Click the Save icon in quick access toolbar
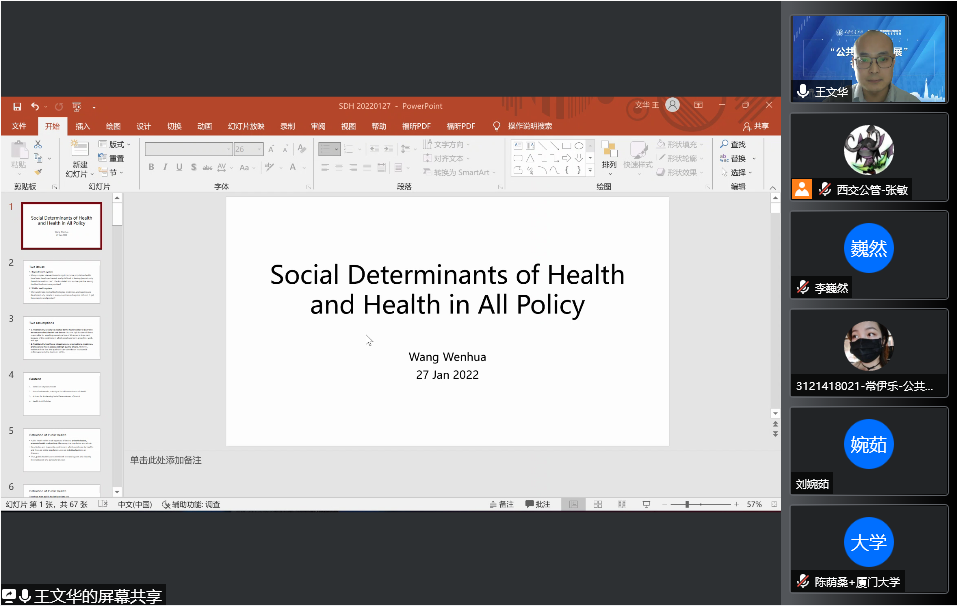The width and height of the screenshot is (957, 606). pos(17,106)
